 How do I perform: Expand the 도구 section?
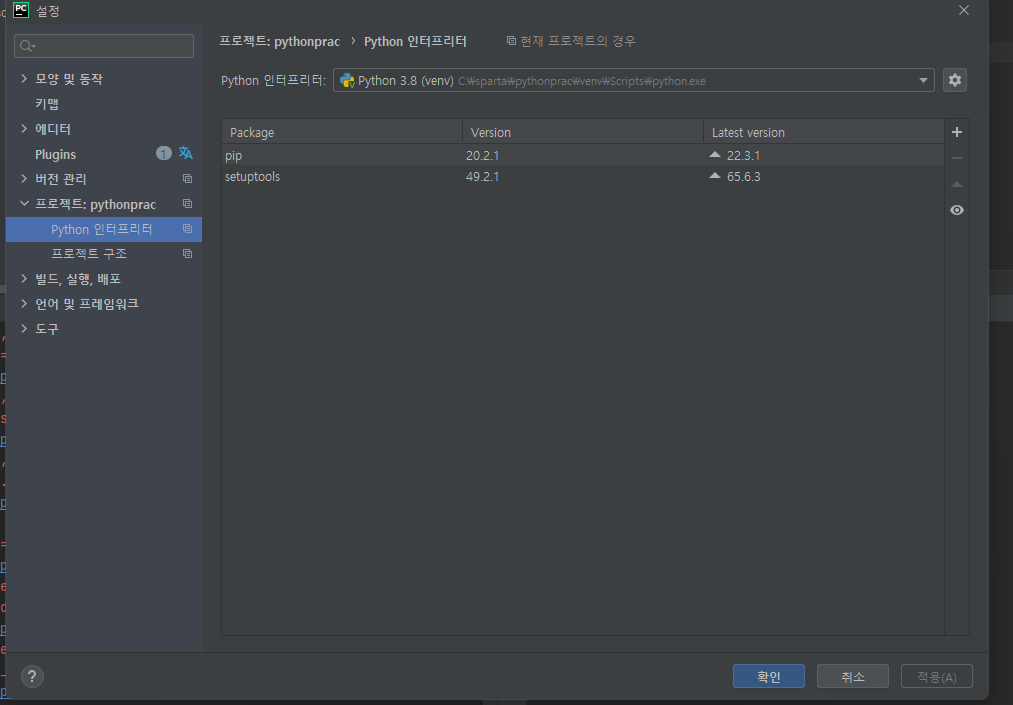tap(24, 328)
